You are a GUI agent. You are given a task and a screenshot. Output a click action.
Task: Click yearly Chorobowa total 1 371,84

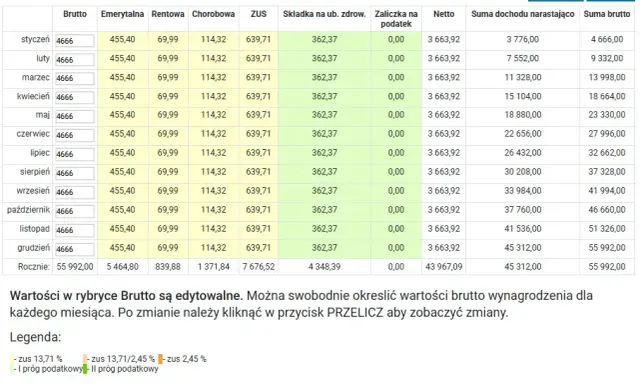click(213, 267)
